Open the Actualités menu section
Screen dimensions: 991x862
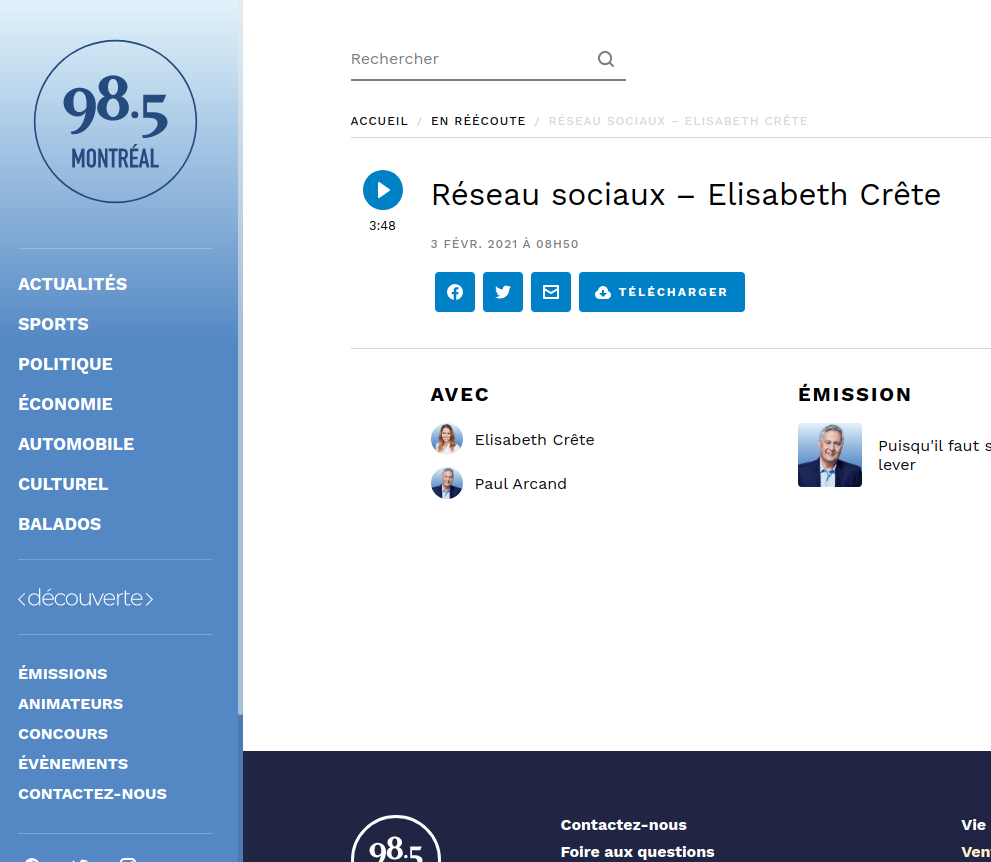pyautogui.click(x=73, y=284)
